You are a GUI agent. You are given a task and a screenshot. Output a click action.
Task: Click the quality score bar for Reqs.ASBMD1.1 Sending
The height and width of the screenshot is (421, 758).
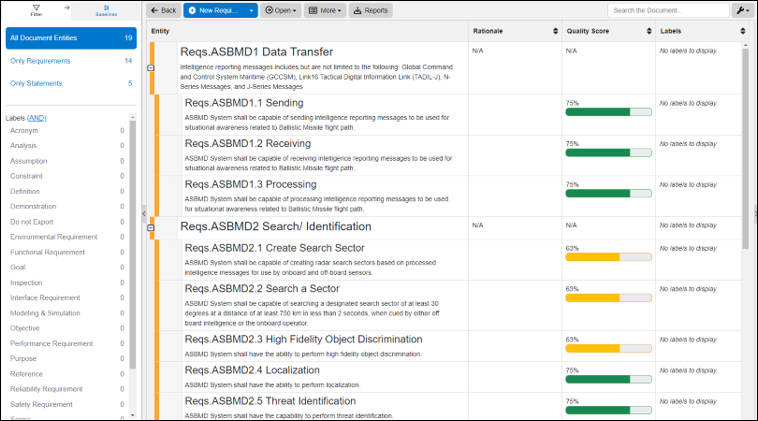[608, 111]
